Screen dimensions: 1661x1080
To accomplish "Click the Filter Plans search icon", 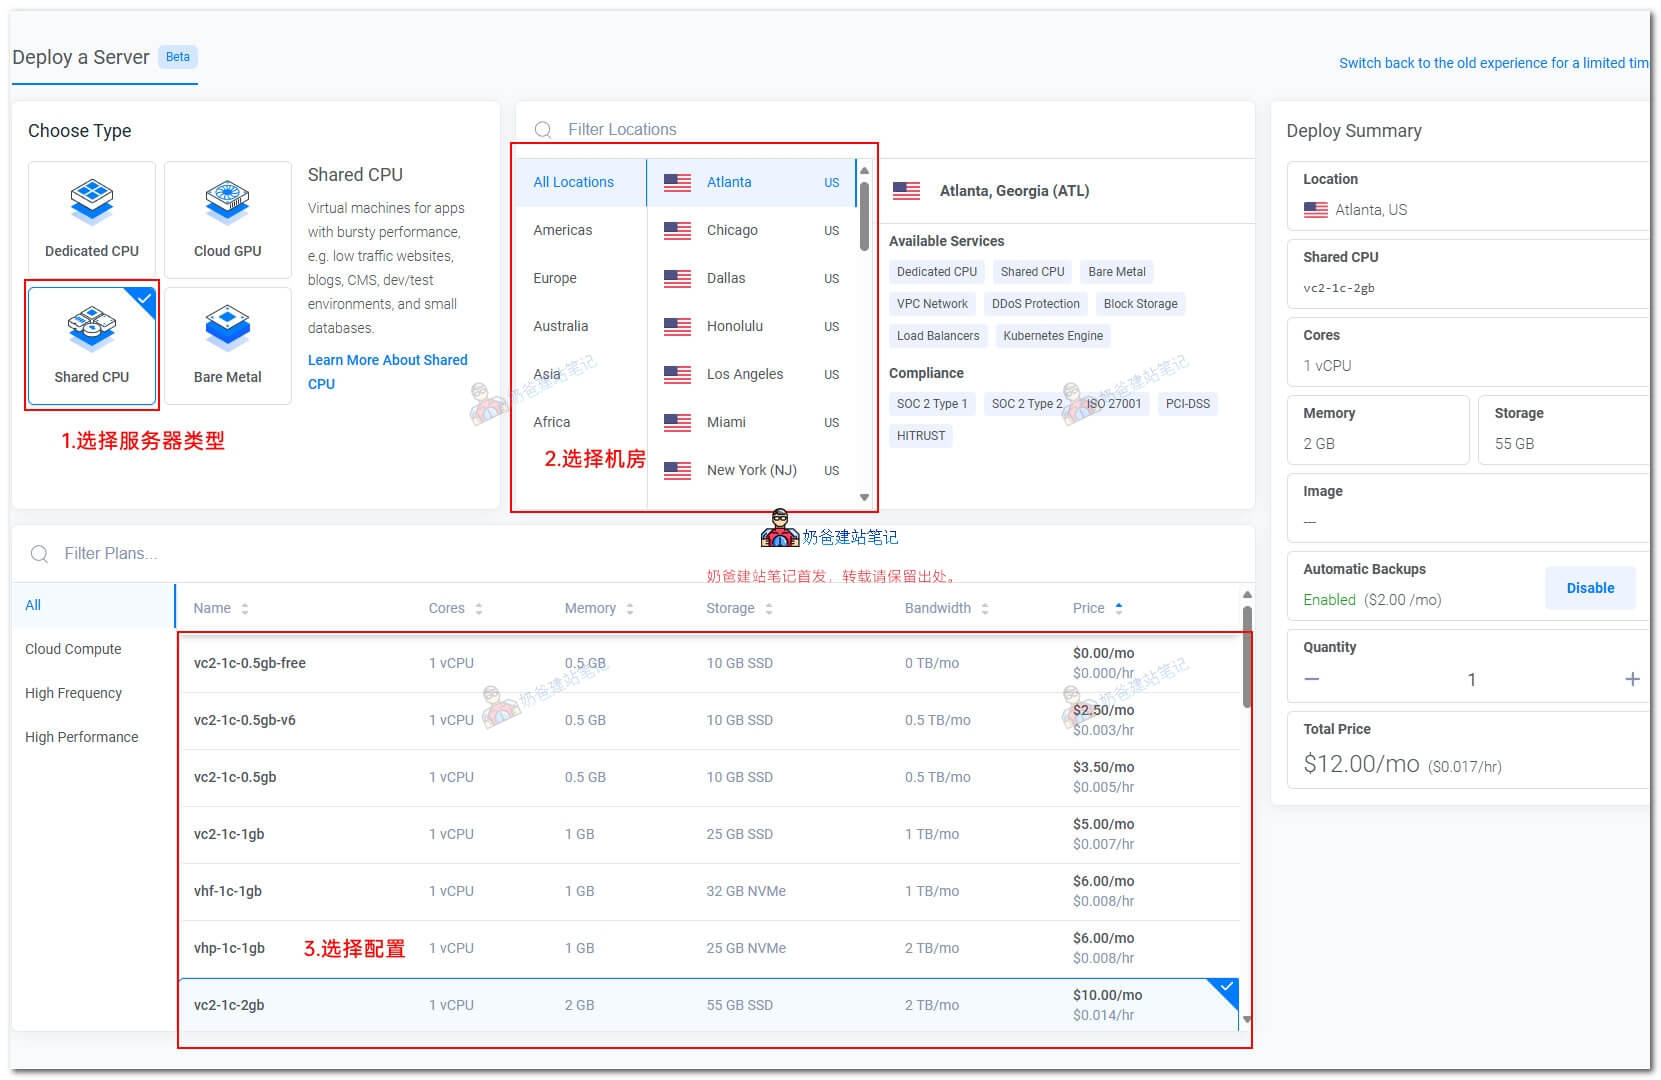I will coord(39,554).
